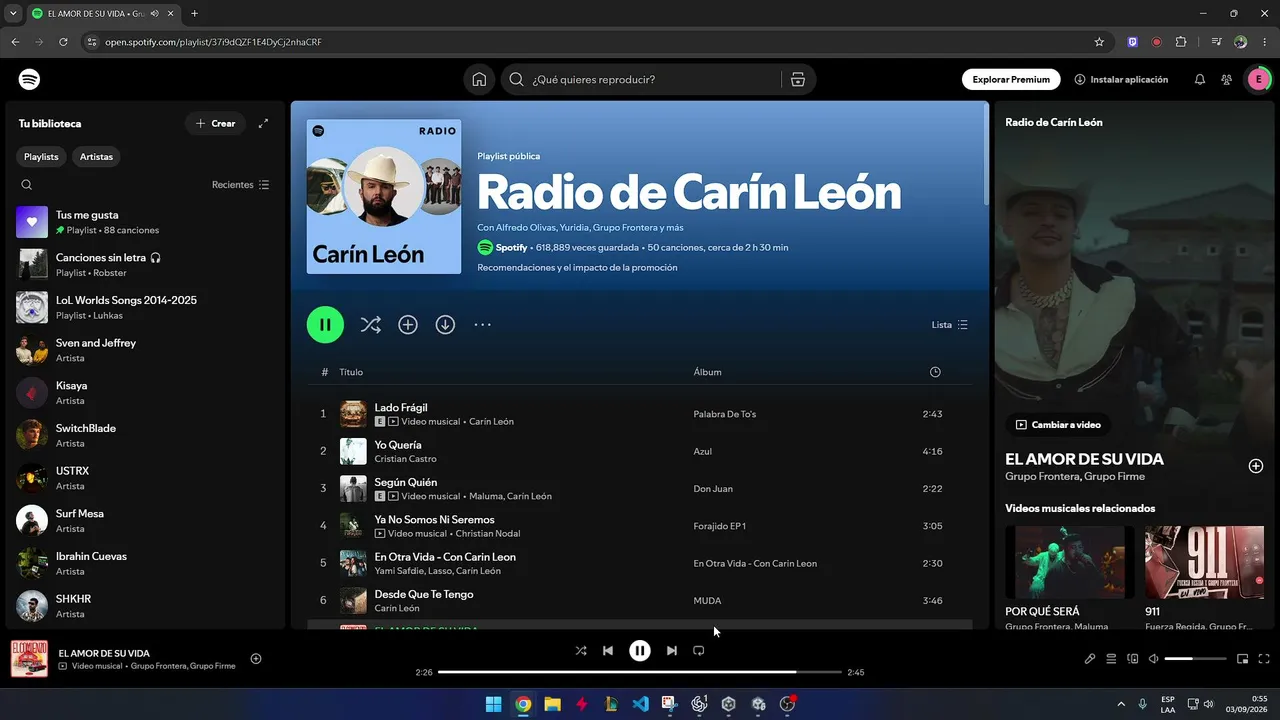The width and height of the screenshot is (1280, 720).
Task: Filter library by Artistas
Action: point(97,157)
